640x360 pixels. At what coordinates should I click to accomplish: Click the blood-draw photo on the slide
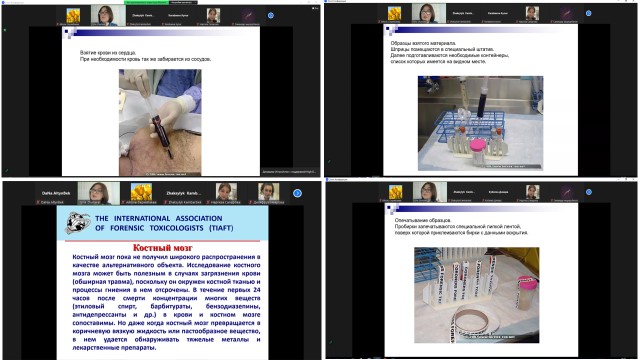click(x=160, y=122)
